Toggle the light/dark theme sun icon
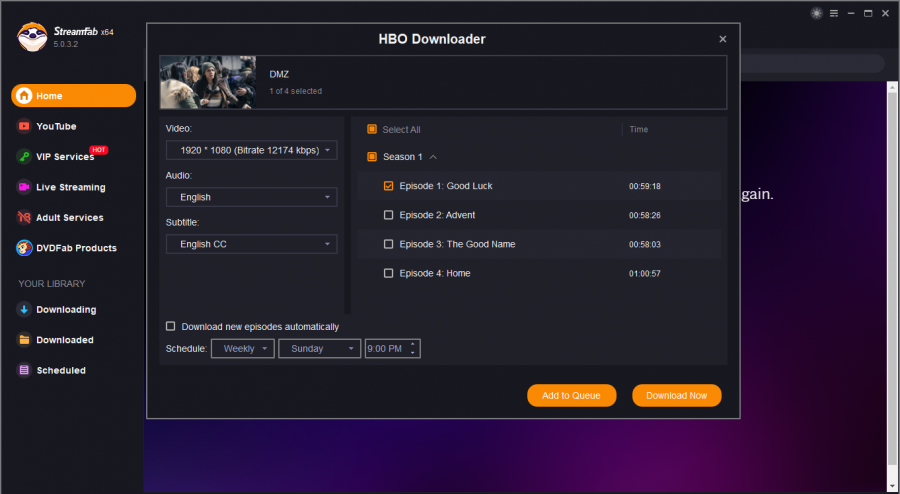 click(816, 13)
